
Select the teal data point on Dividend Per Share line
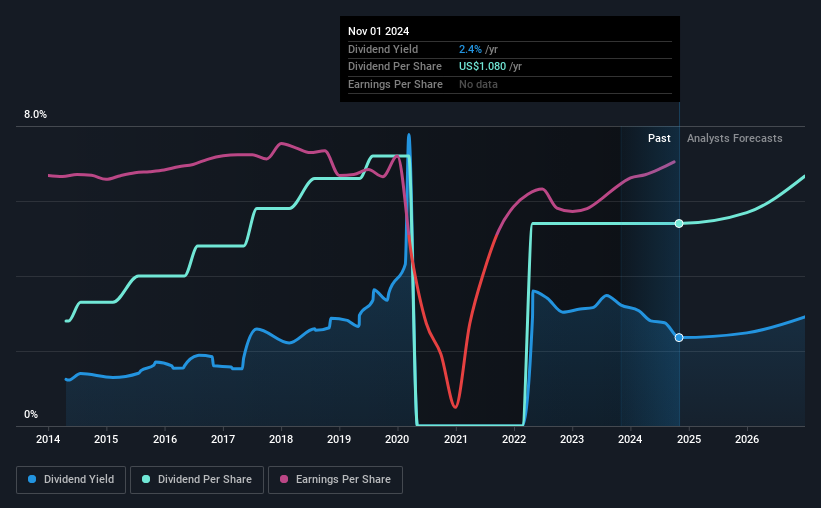(679, 224)
